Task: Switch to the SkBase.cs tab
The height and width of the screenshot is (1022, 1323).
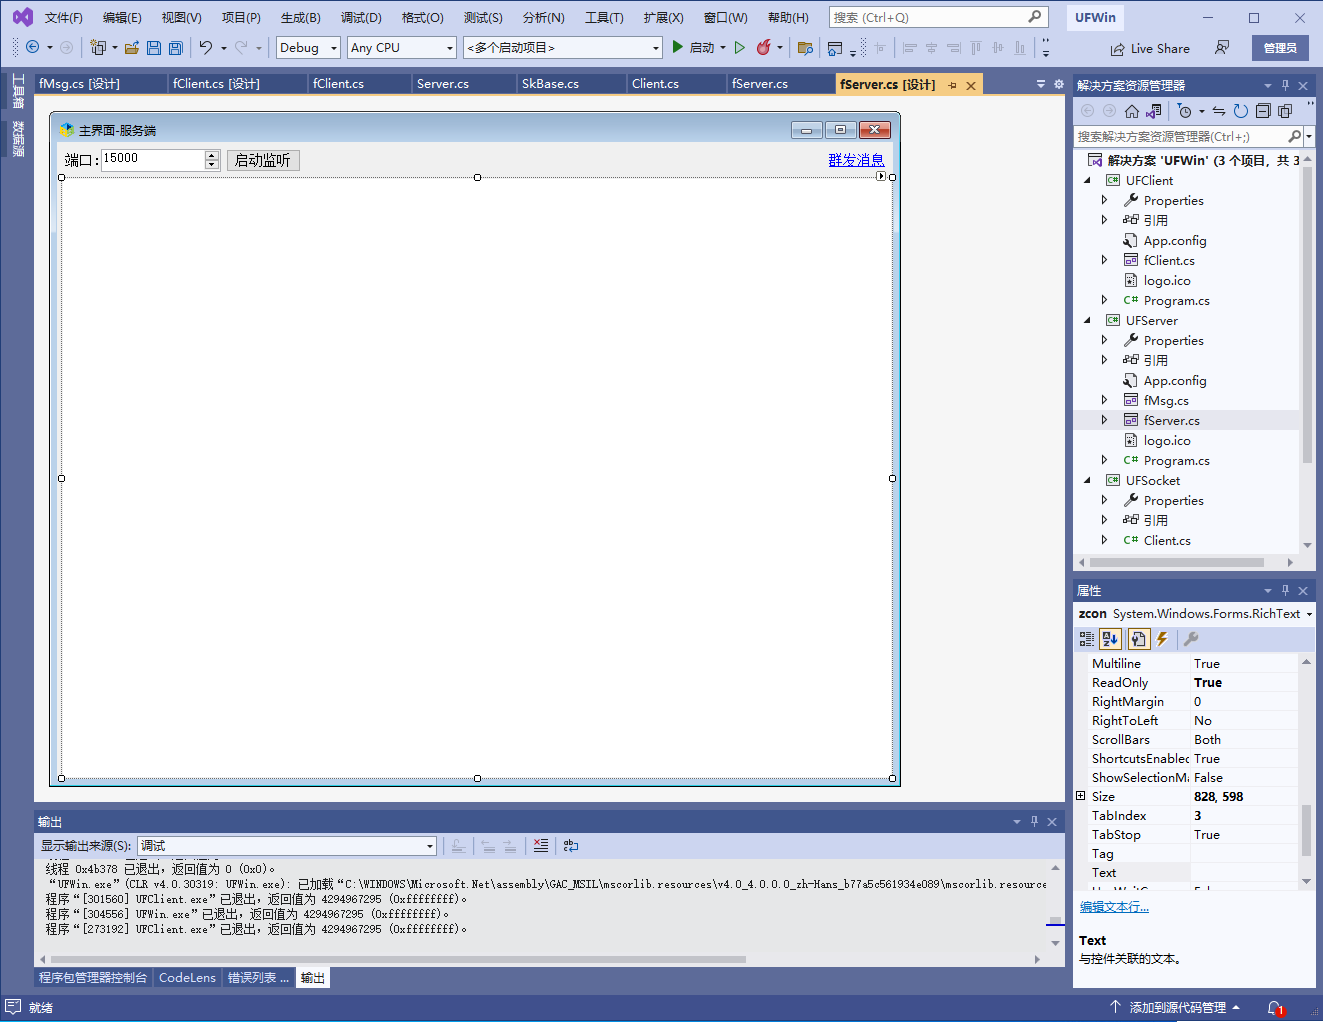Action: (550, 84)
